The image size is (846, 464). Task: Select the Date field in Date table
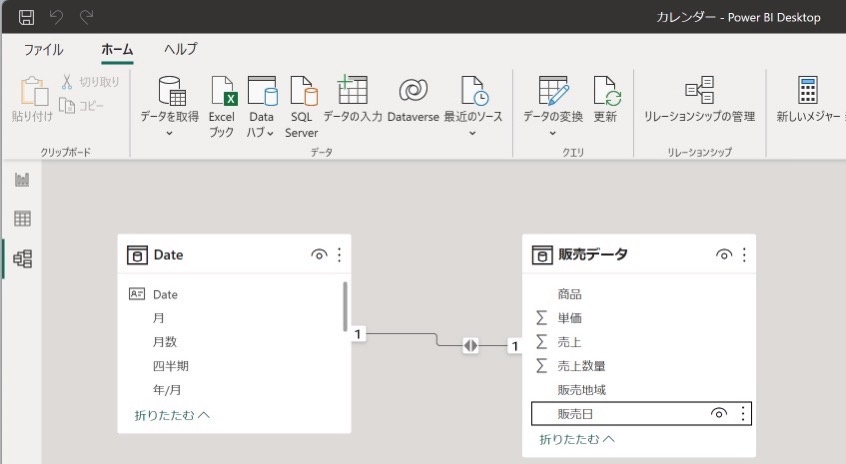pyautogui.click(x=165, y=295)
